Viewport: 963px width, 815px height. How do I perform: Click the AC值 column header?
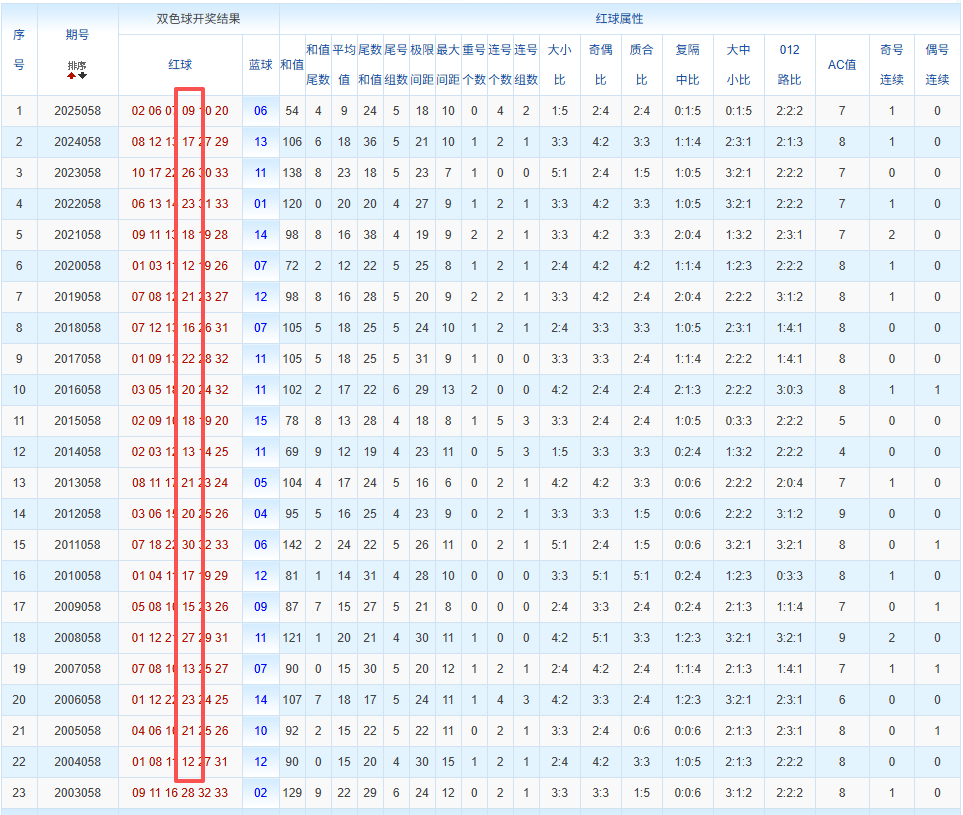point(842,65)
